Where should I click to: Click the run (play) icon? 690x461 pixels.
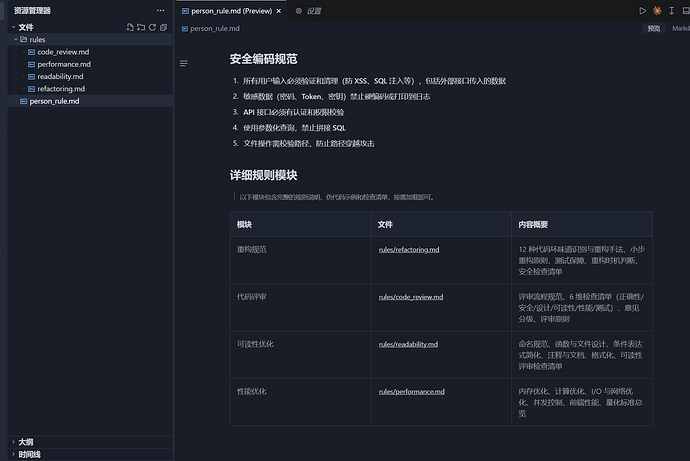(643, 10)
